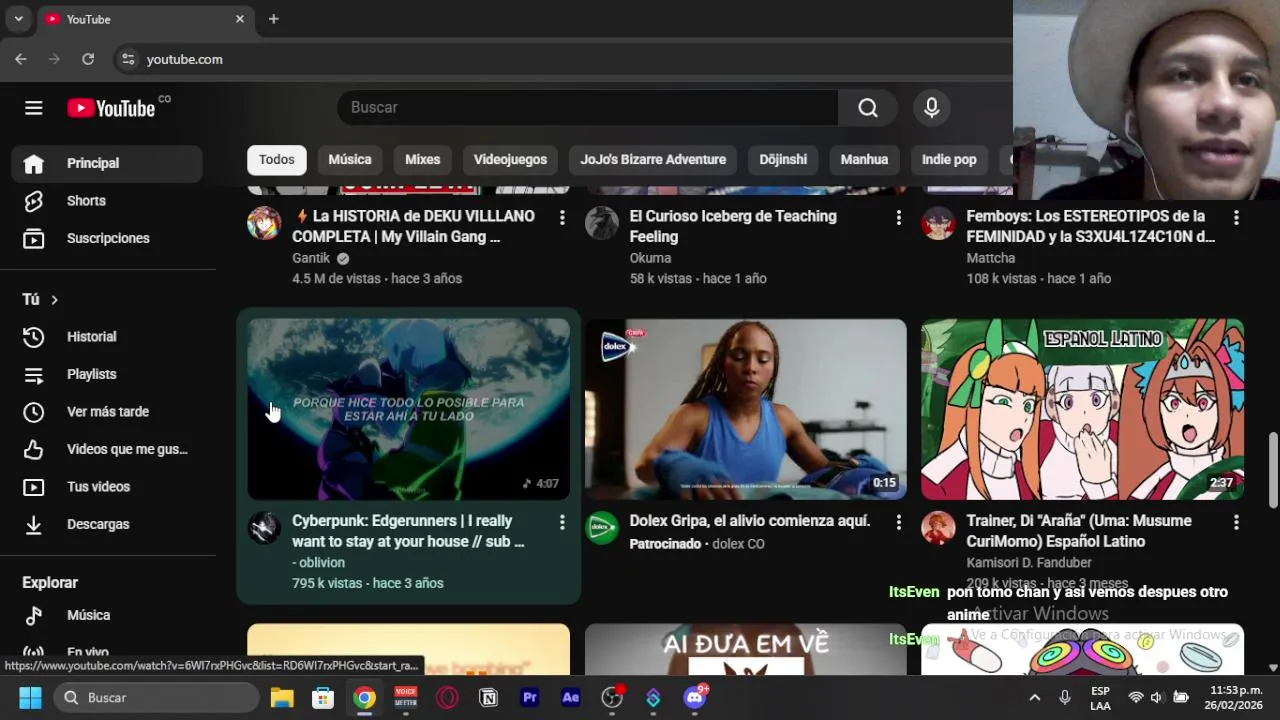Open Shorts from the sidebar
The height and width of the screenshot is (720, 1280).
107,201
